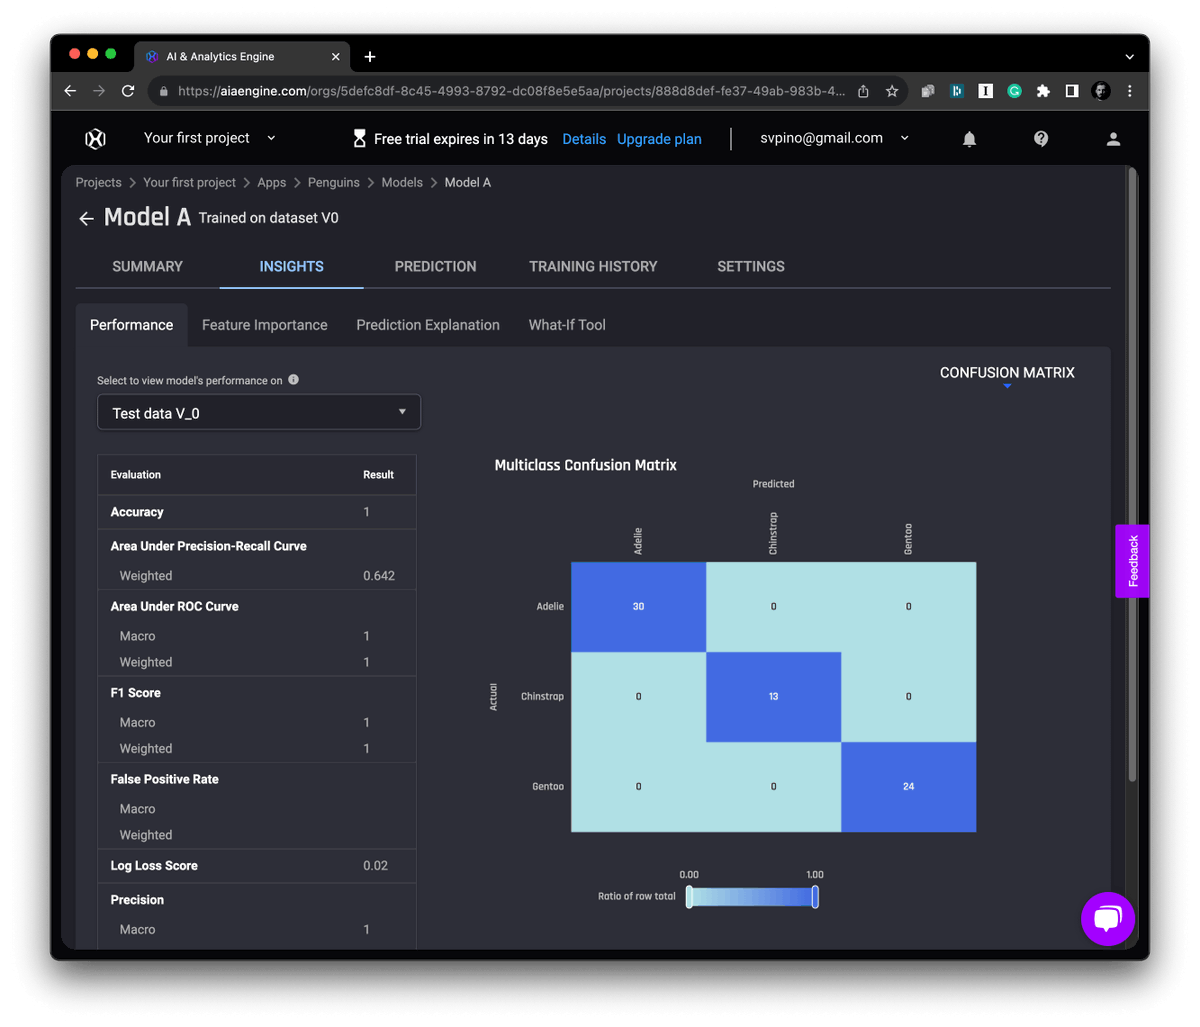The height and width of the screenshot is (1027, 1200).
Task: Click the info icon next to performance selector
Action: click(x=293, y=380)
